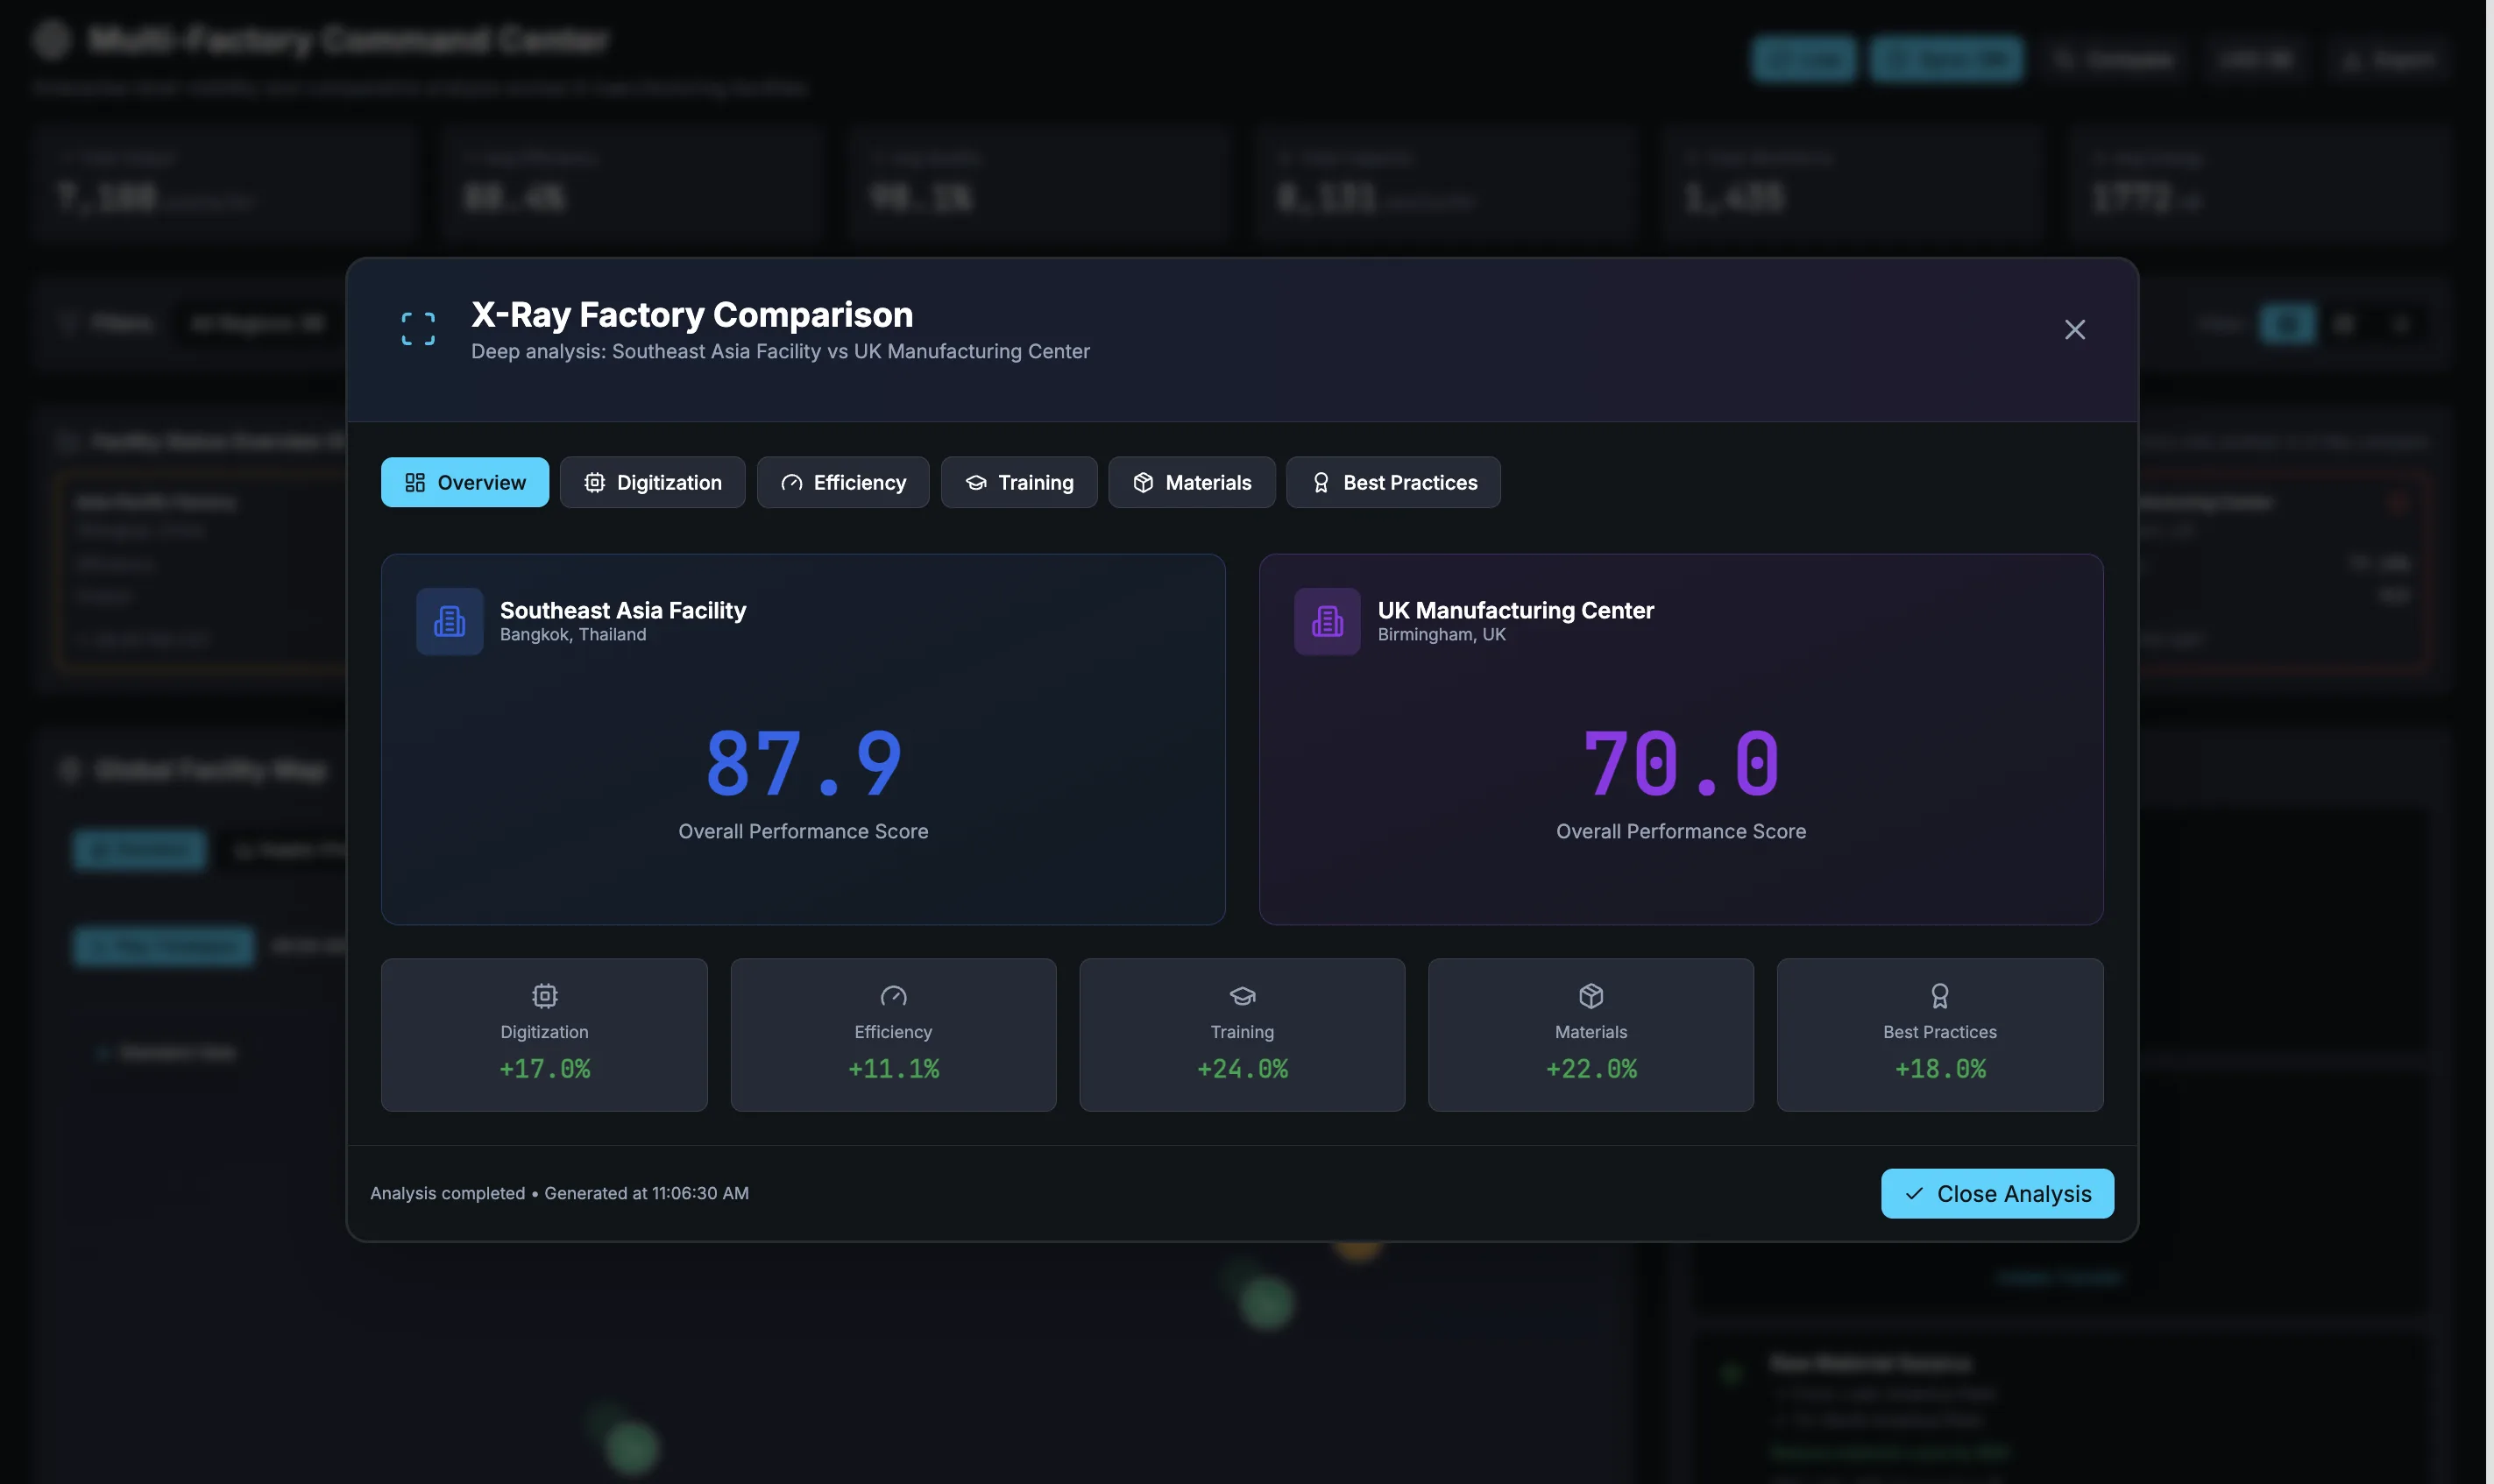Image resolution: width=2494 pixels, height=1484 pixels.
Task: Click the Analysis completed timestamp text
Action: point(559,1193)
